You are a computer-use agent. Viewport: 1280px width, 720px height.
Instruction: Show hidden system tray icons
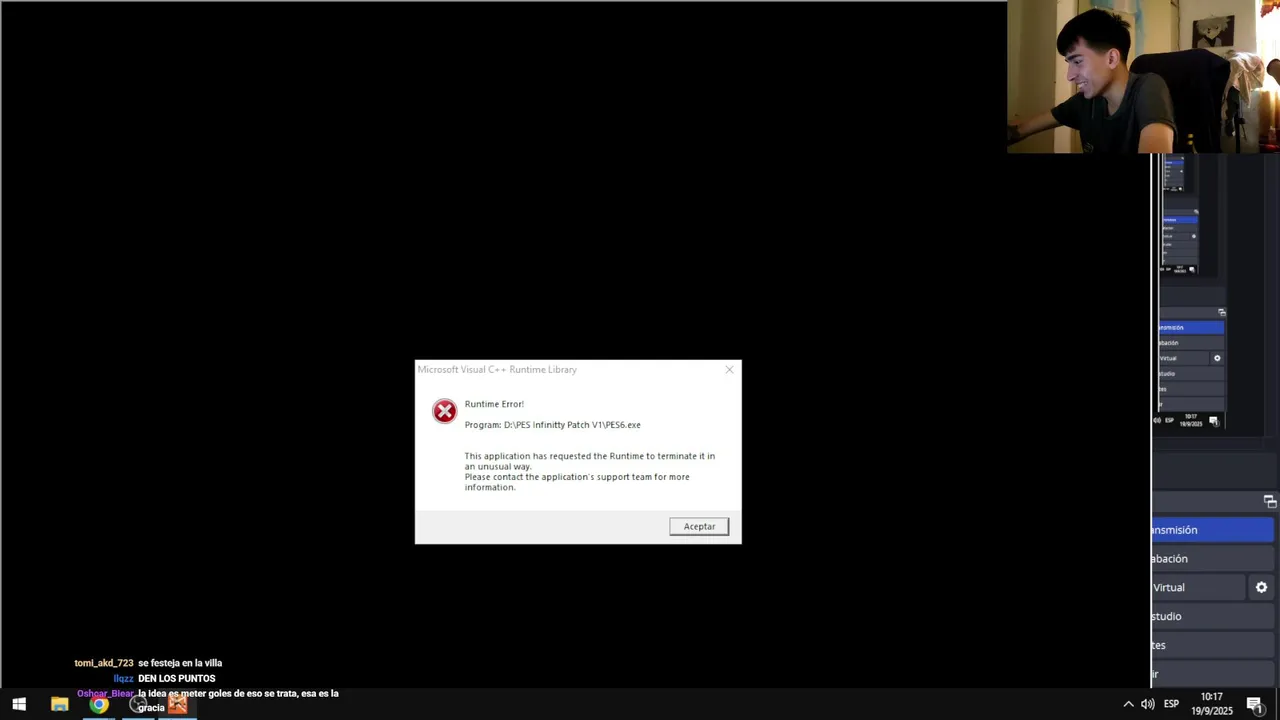pos(1128,704)
